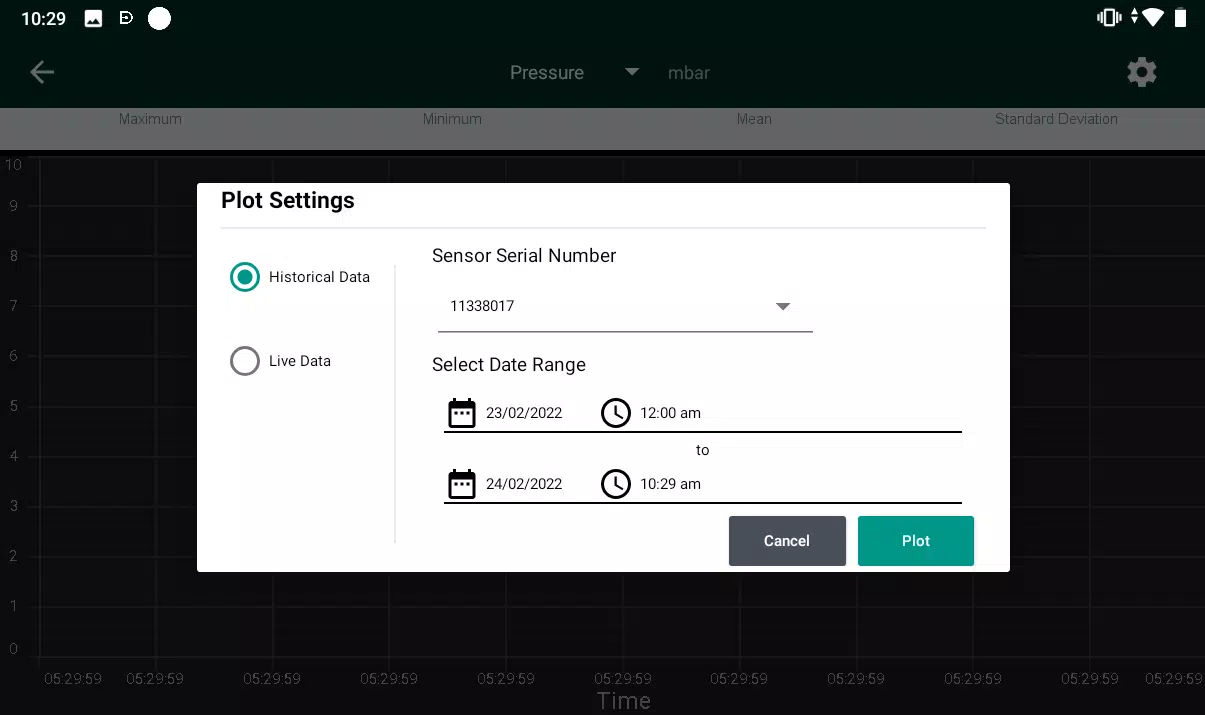This screenshot has height=715, width=1205.
Task: Click the Plot button
Action: coord(916,541)
